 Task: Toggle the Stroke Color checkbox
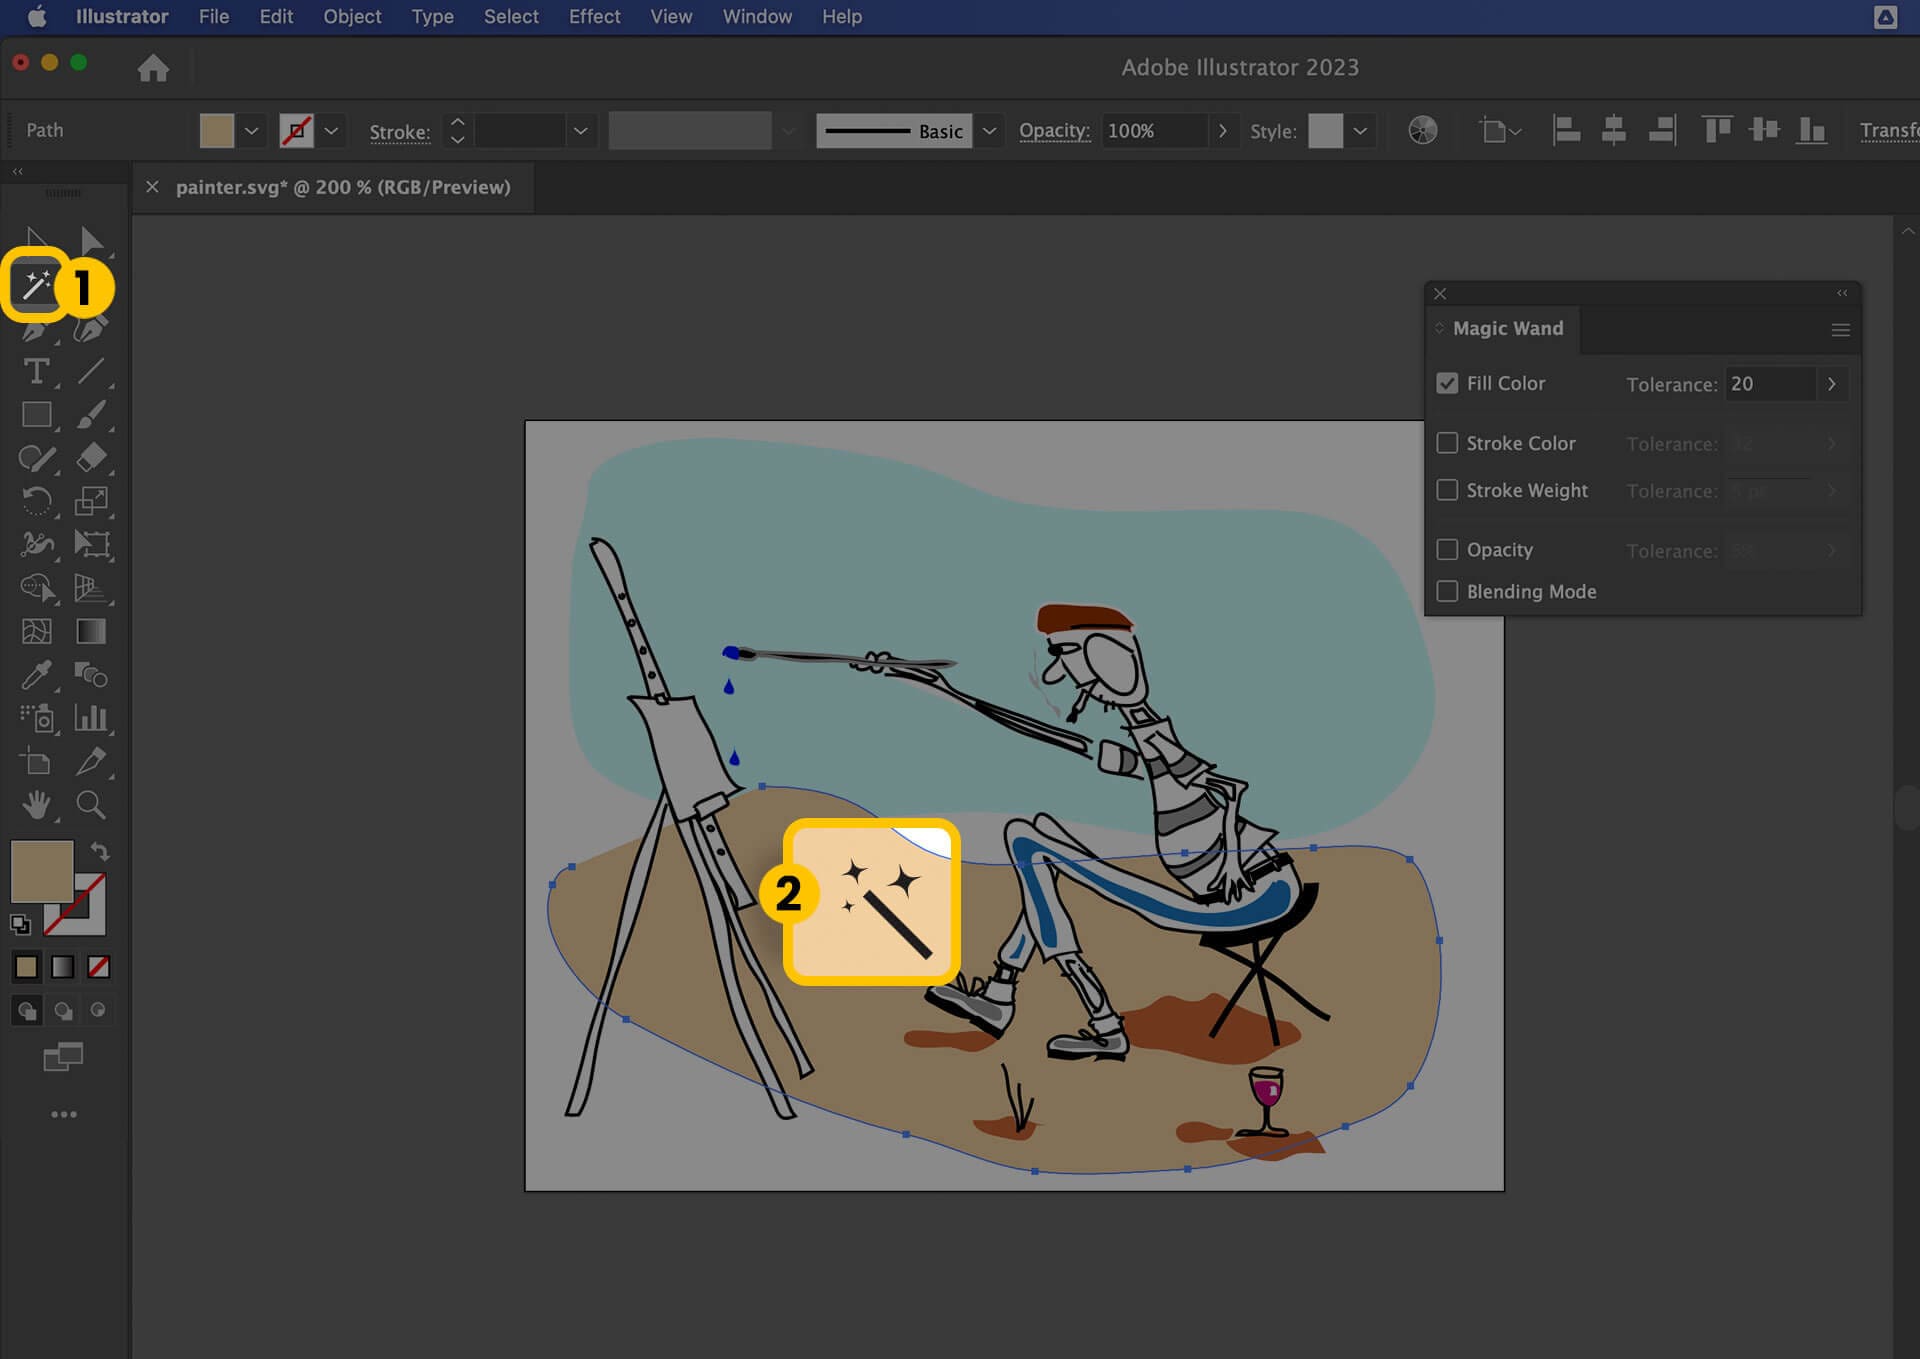click(1447, 443)
